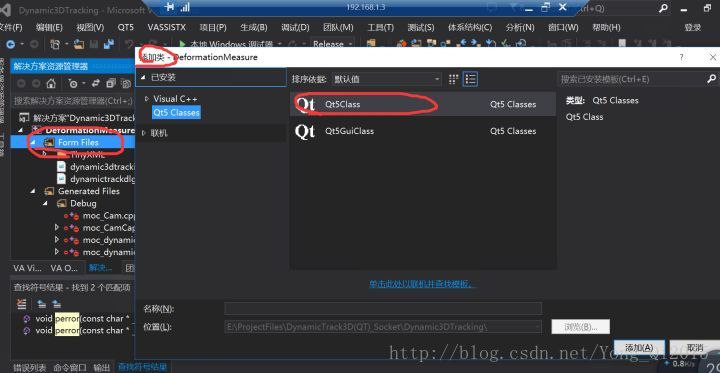This screenshot has width=720, height=373.
Task: Switch to 命令窗口 command window tab
Action: coord(70,367)
